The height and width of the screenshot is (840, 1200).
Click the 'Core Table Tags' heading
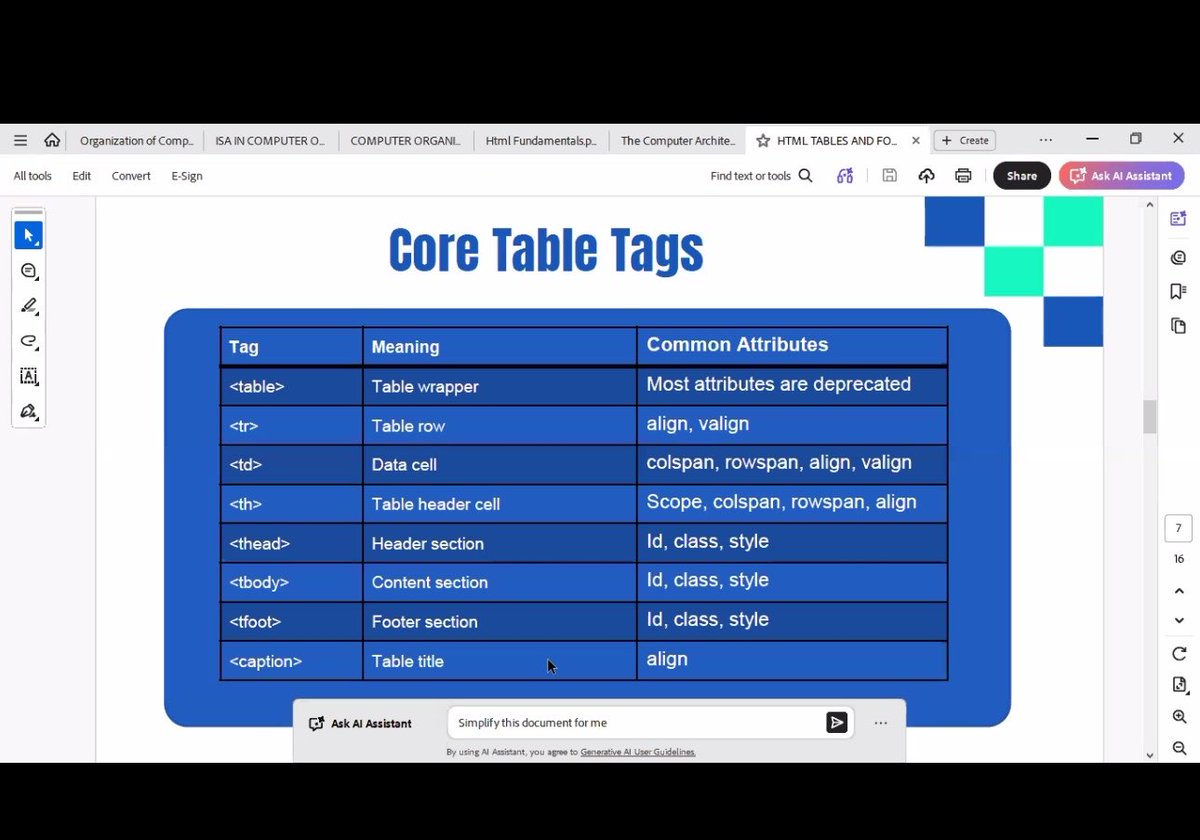click(x=546, y=250)
